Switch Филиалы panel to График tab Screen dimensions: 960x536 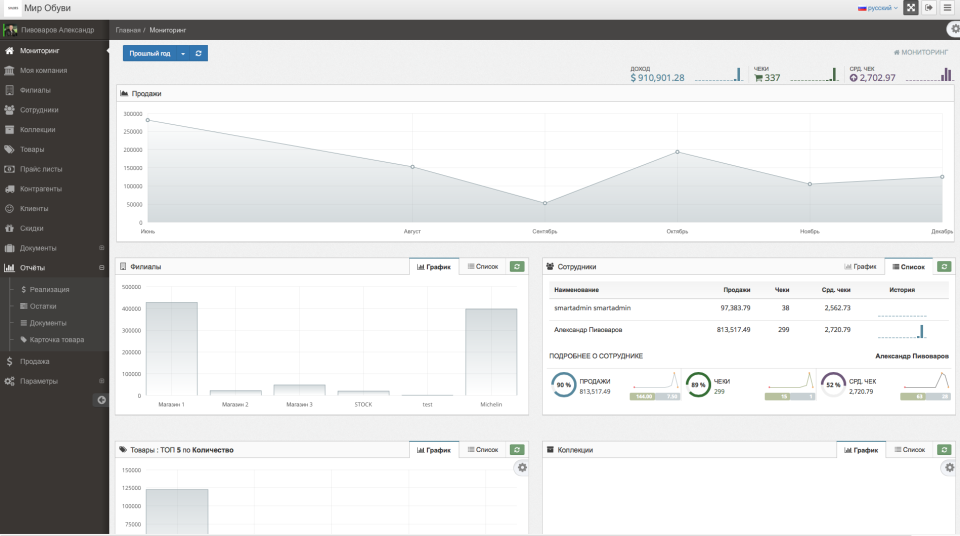(x=433, y=266)
